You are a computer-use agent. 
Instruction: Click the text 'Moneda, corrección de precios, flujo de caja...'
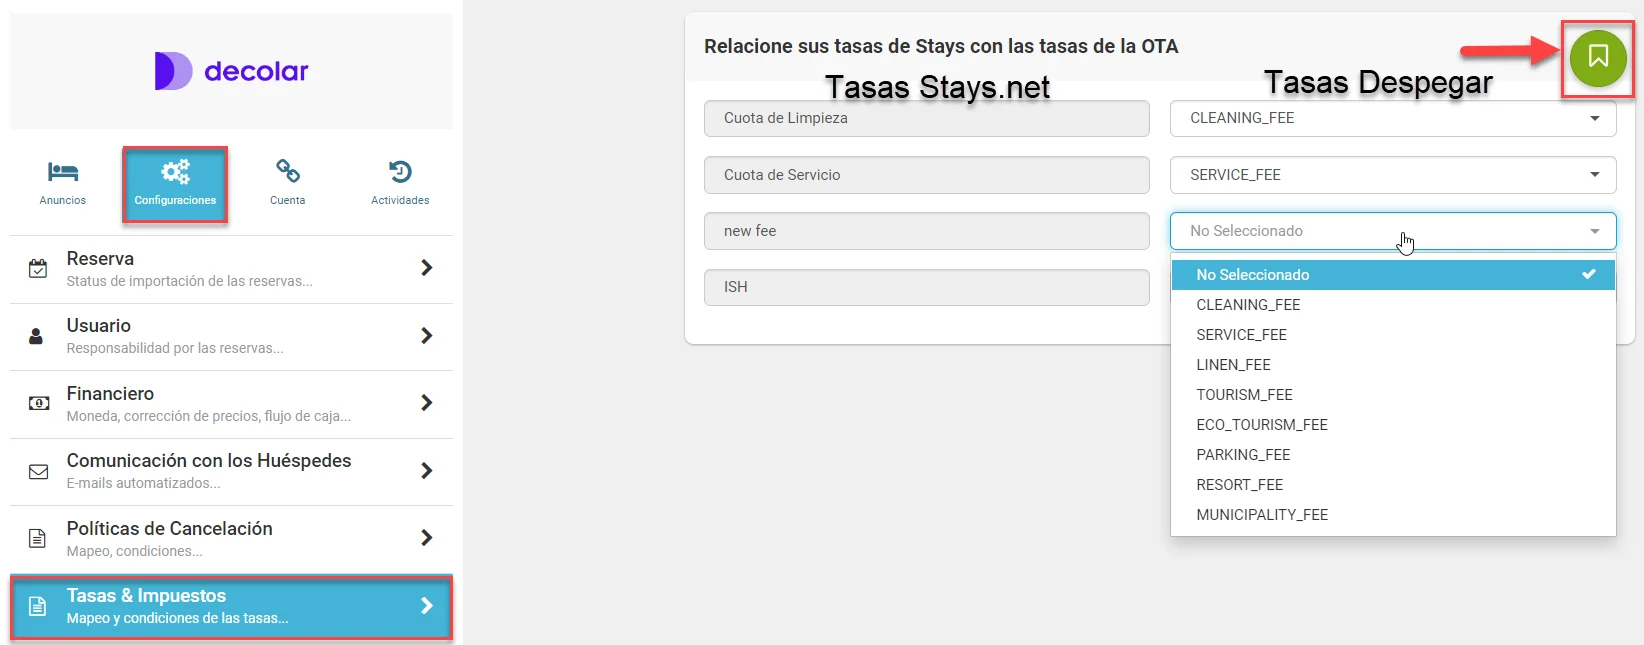tap(208, 416)
